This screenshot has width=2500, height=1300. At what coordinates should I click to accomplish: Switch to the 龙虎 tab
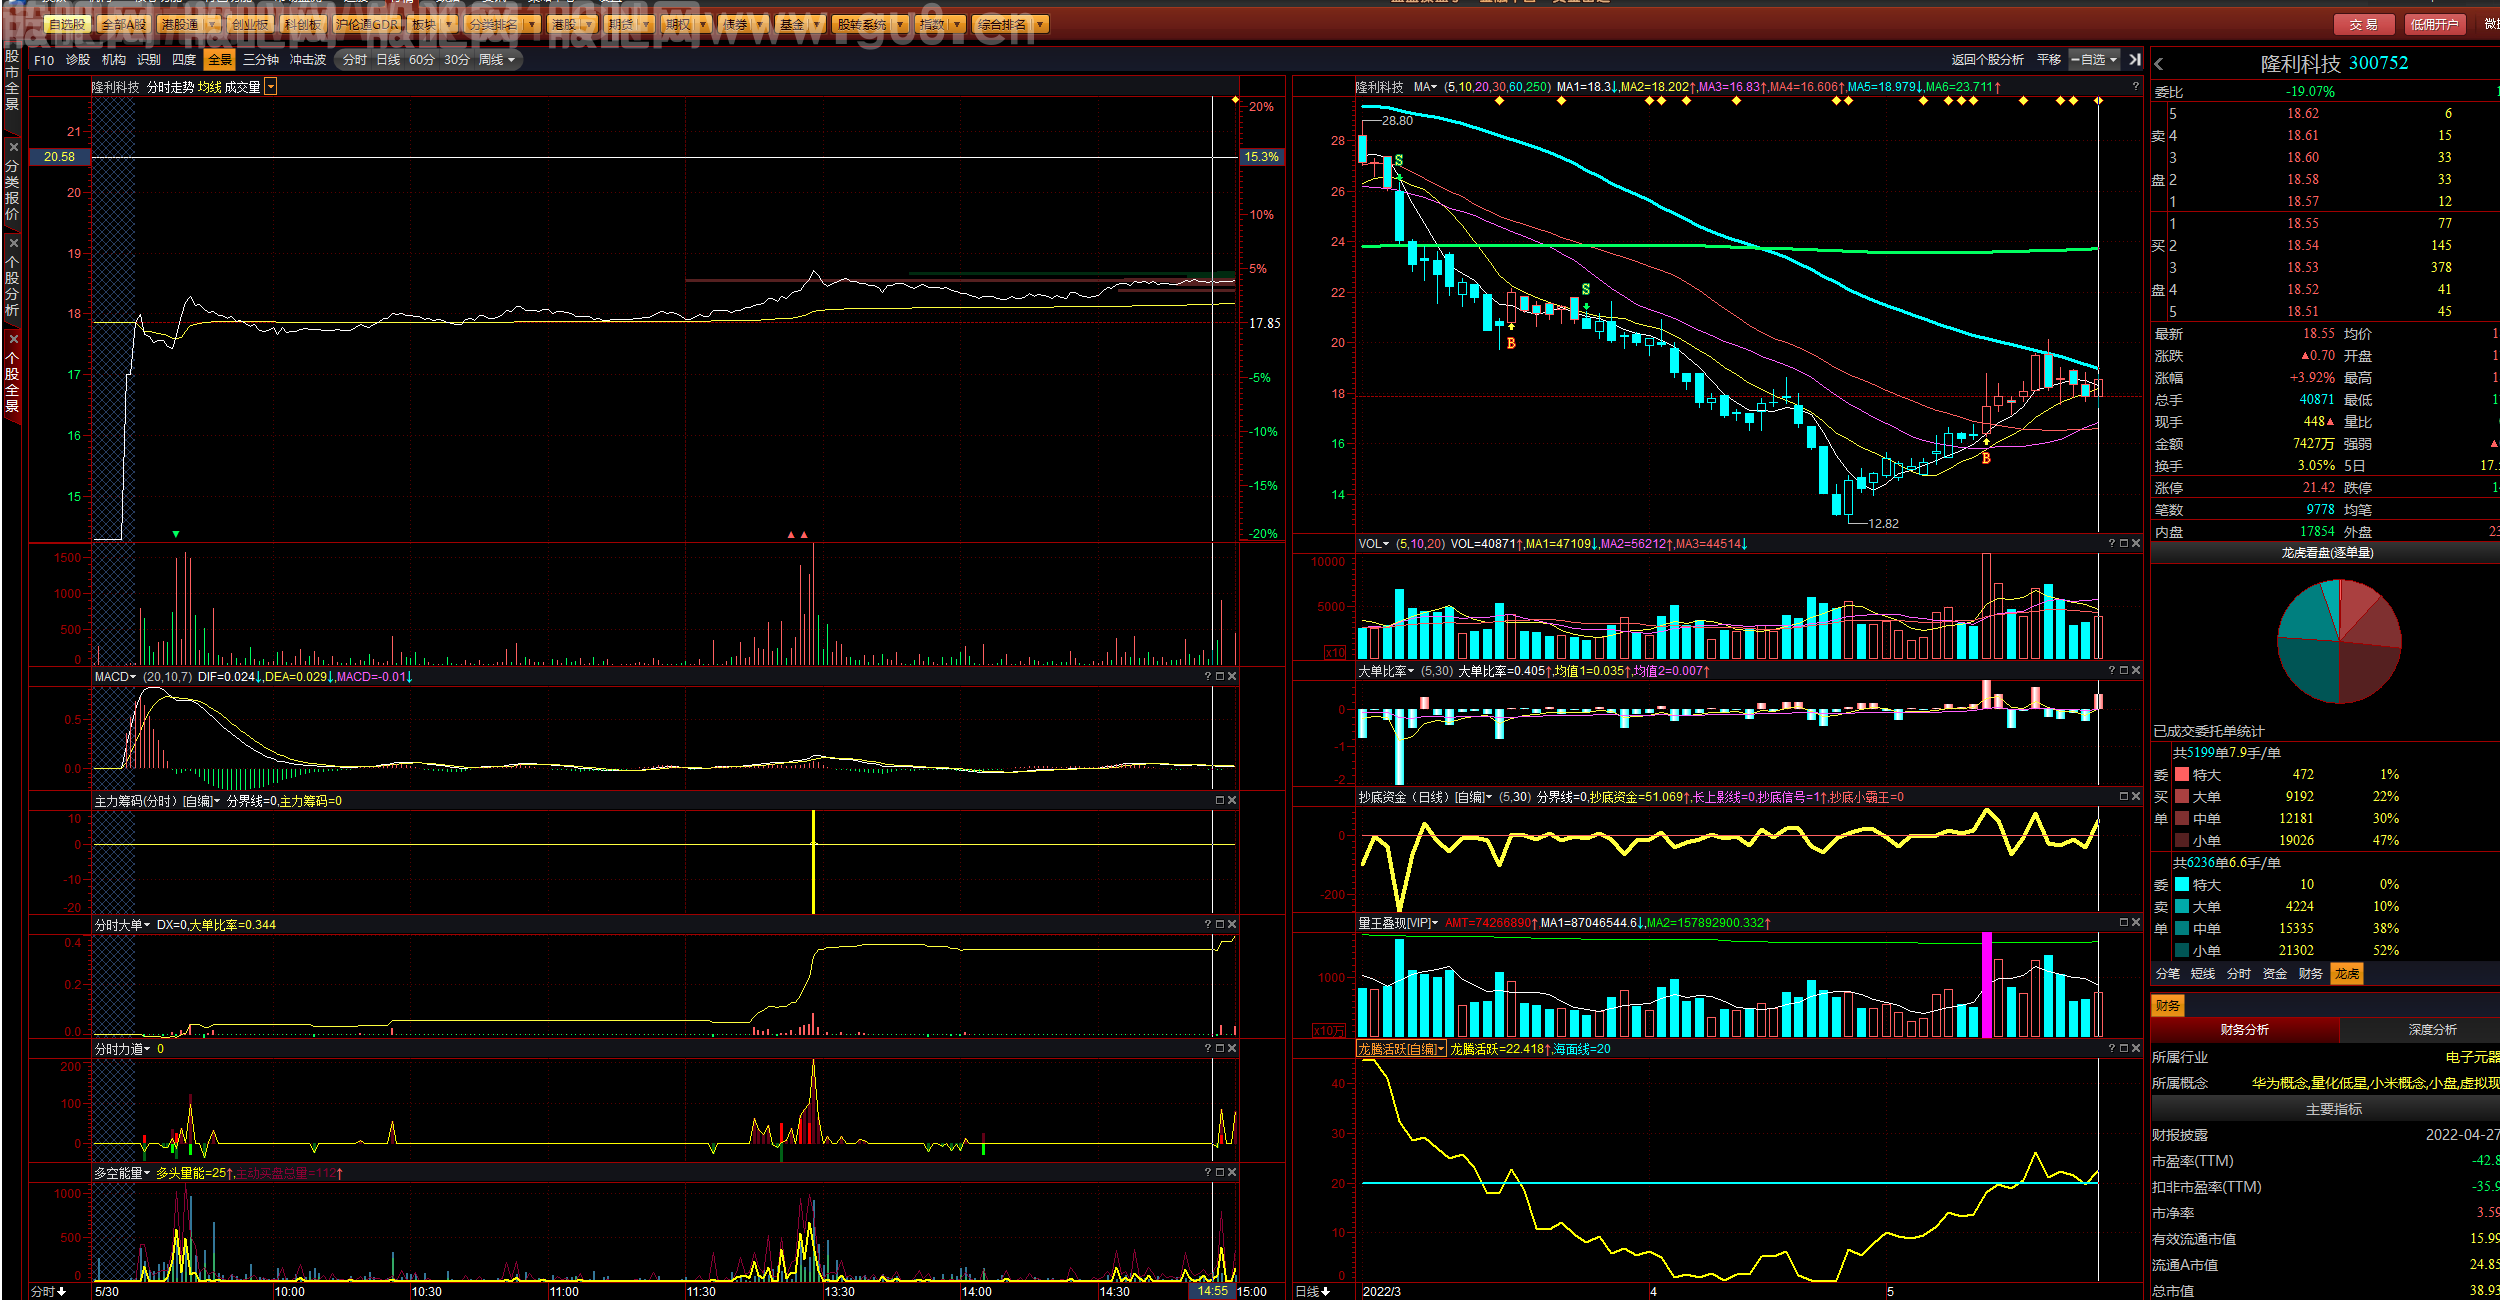pyautogui.click(x=2347, y=974)
